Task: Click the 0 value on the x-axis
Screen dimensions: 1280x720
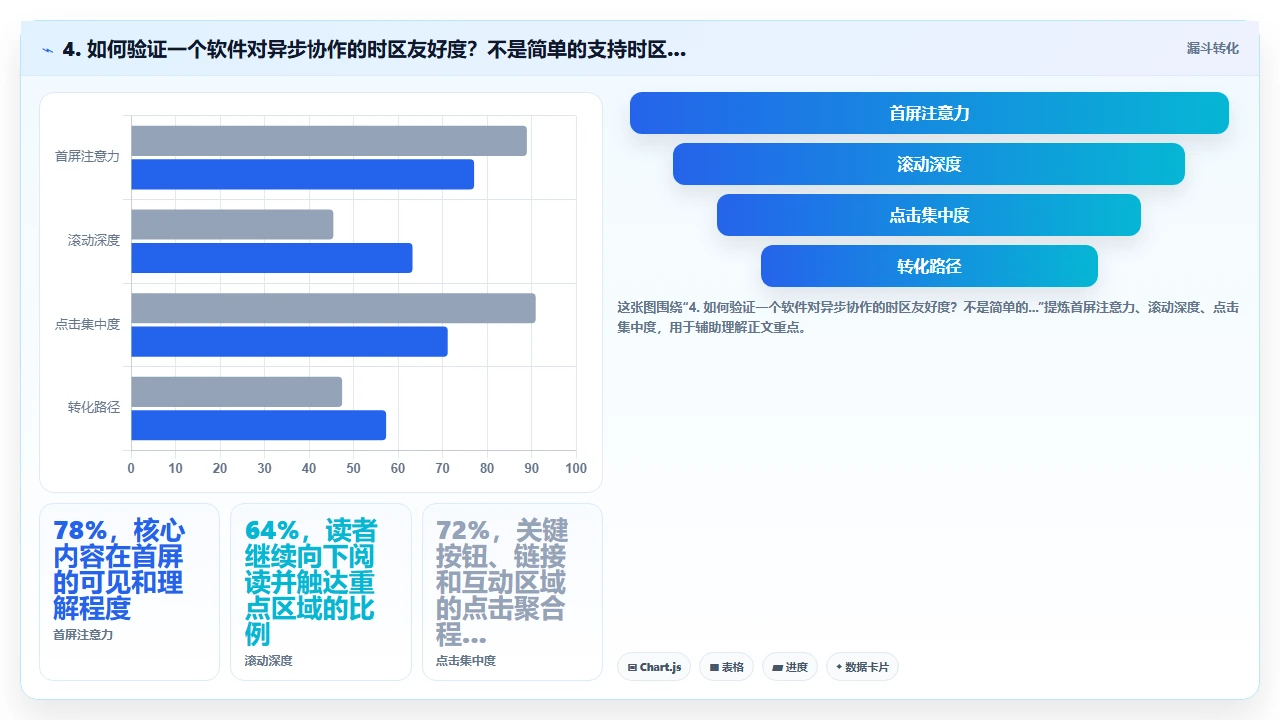Action: pyautogui.click(x=131, y=468)
